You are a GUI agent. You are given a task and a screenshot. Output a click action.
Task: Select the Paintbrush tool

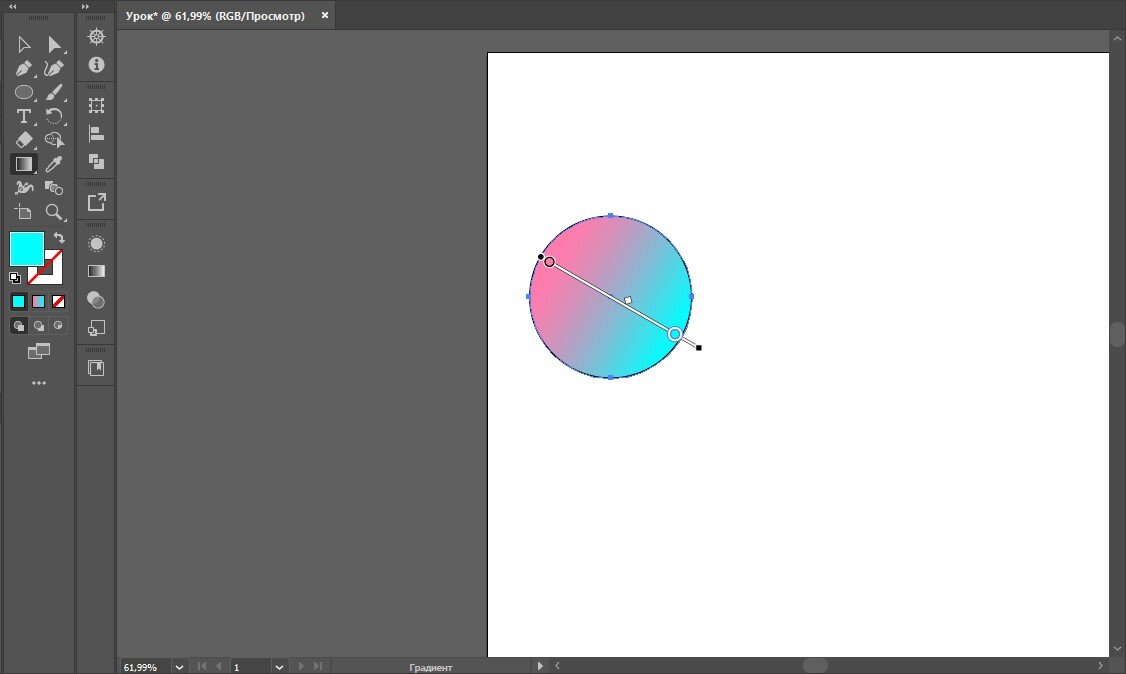pyautogui.click(x=54, y=92)
